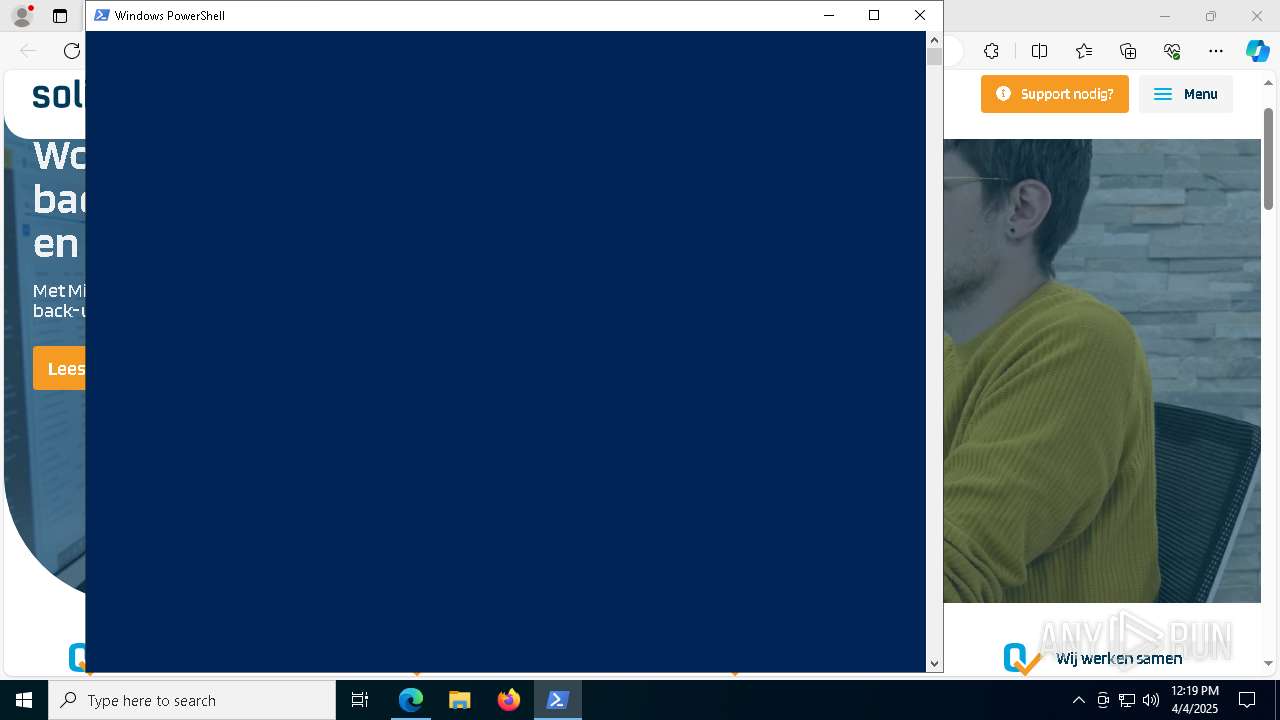The image size is (1280, 720).
Task: Open the notification center icon
Action: 1247,700
